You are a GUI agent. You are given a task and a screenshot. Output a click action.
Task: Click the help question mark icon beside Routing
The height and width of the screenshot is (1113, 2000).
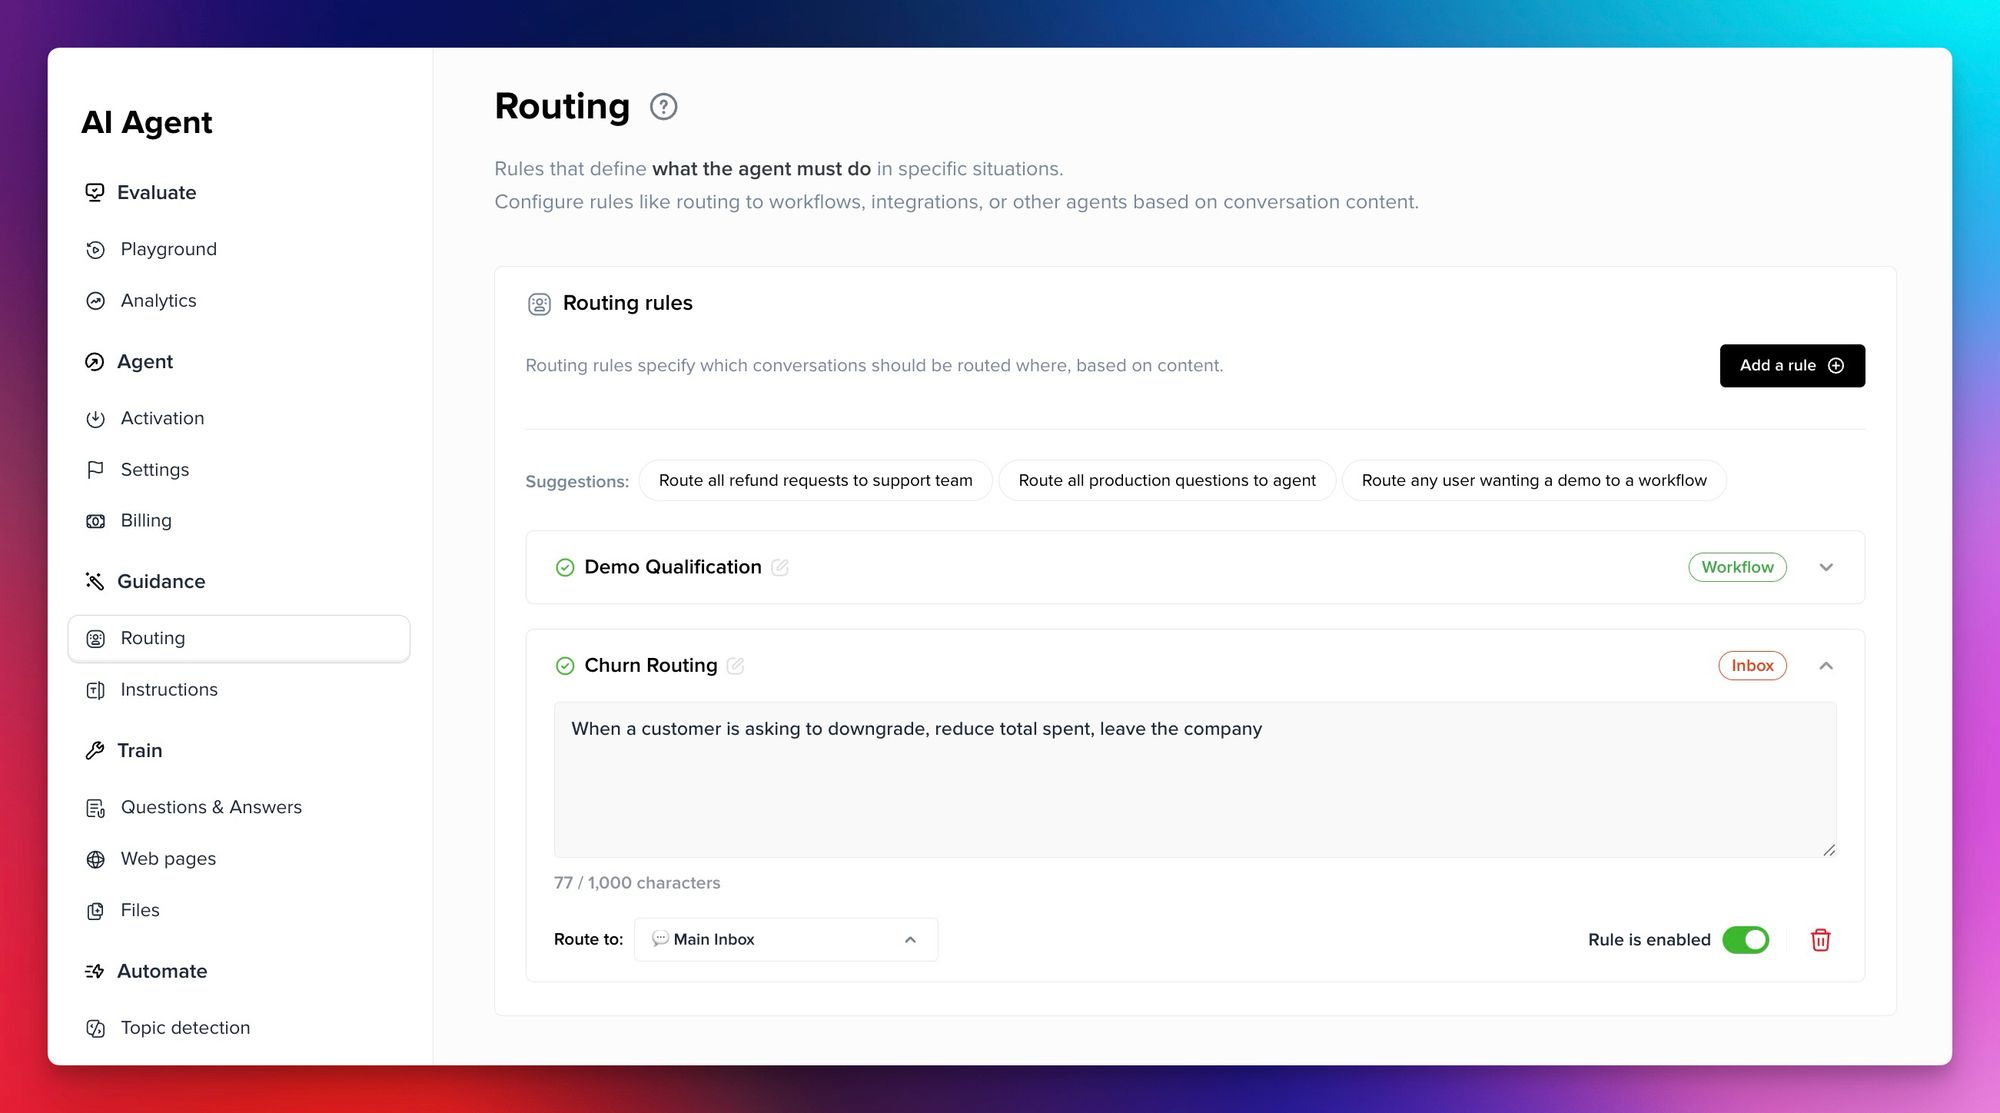663,107
